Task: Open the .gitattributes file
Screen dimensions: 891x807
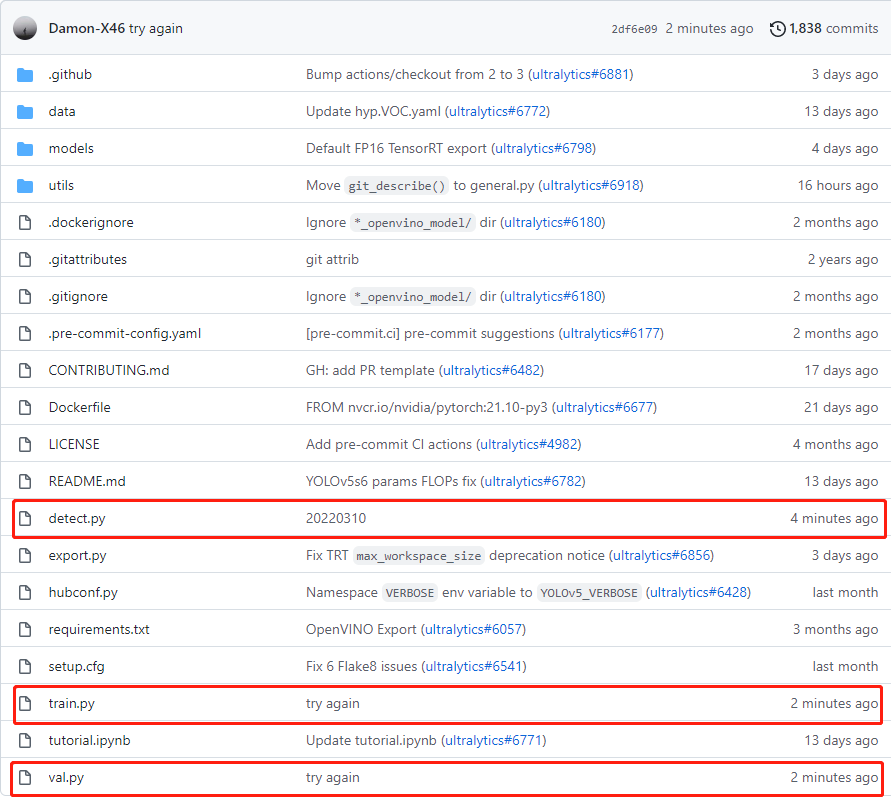Action: coord(88,259)
